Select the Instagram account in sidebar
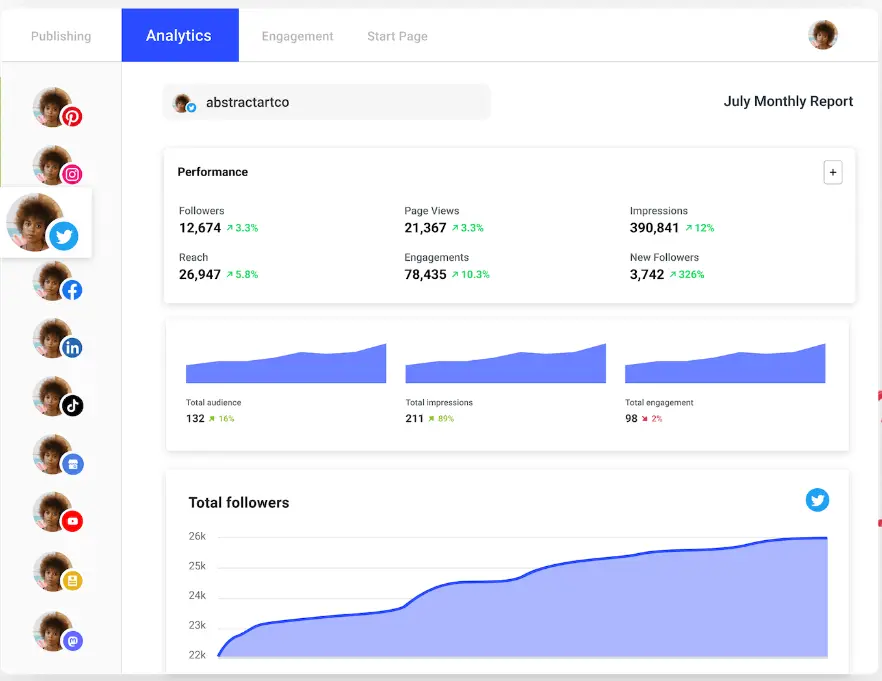The image size is (882, 681). pos(56,166)
